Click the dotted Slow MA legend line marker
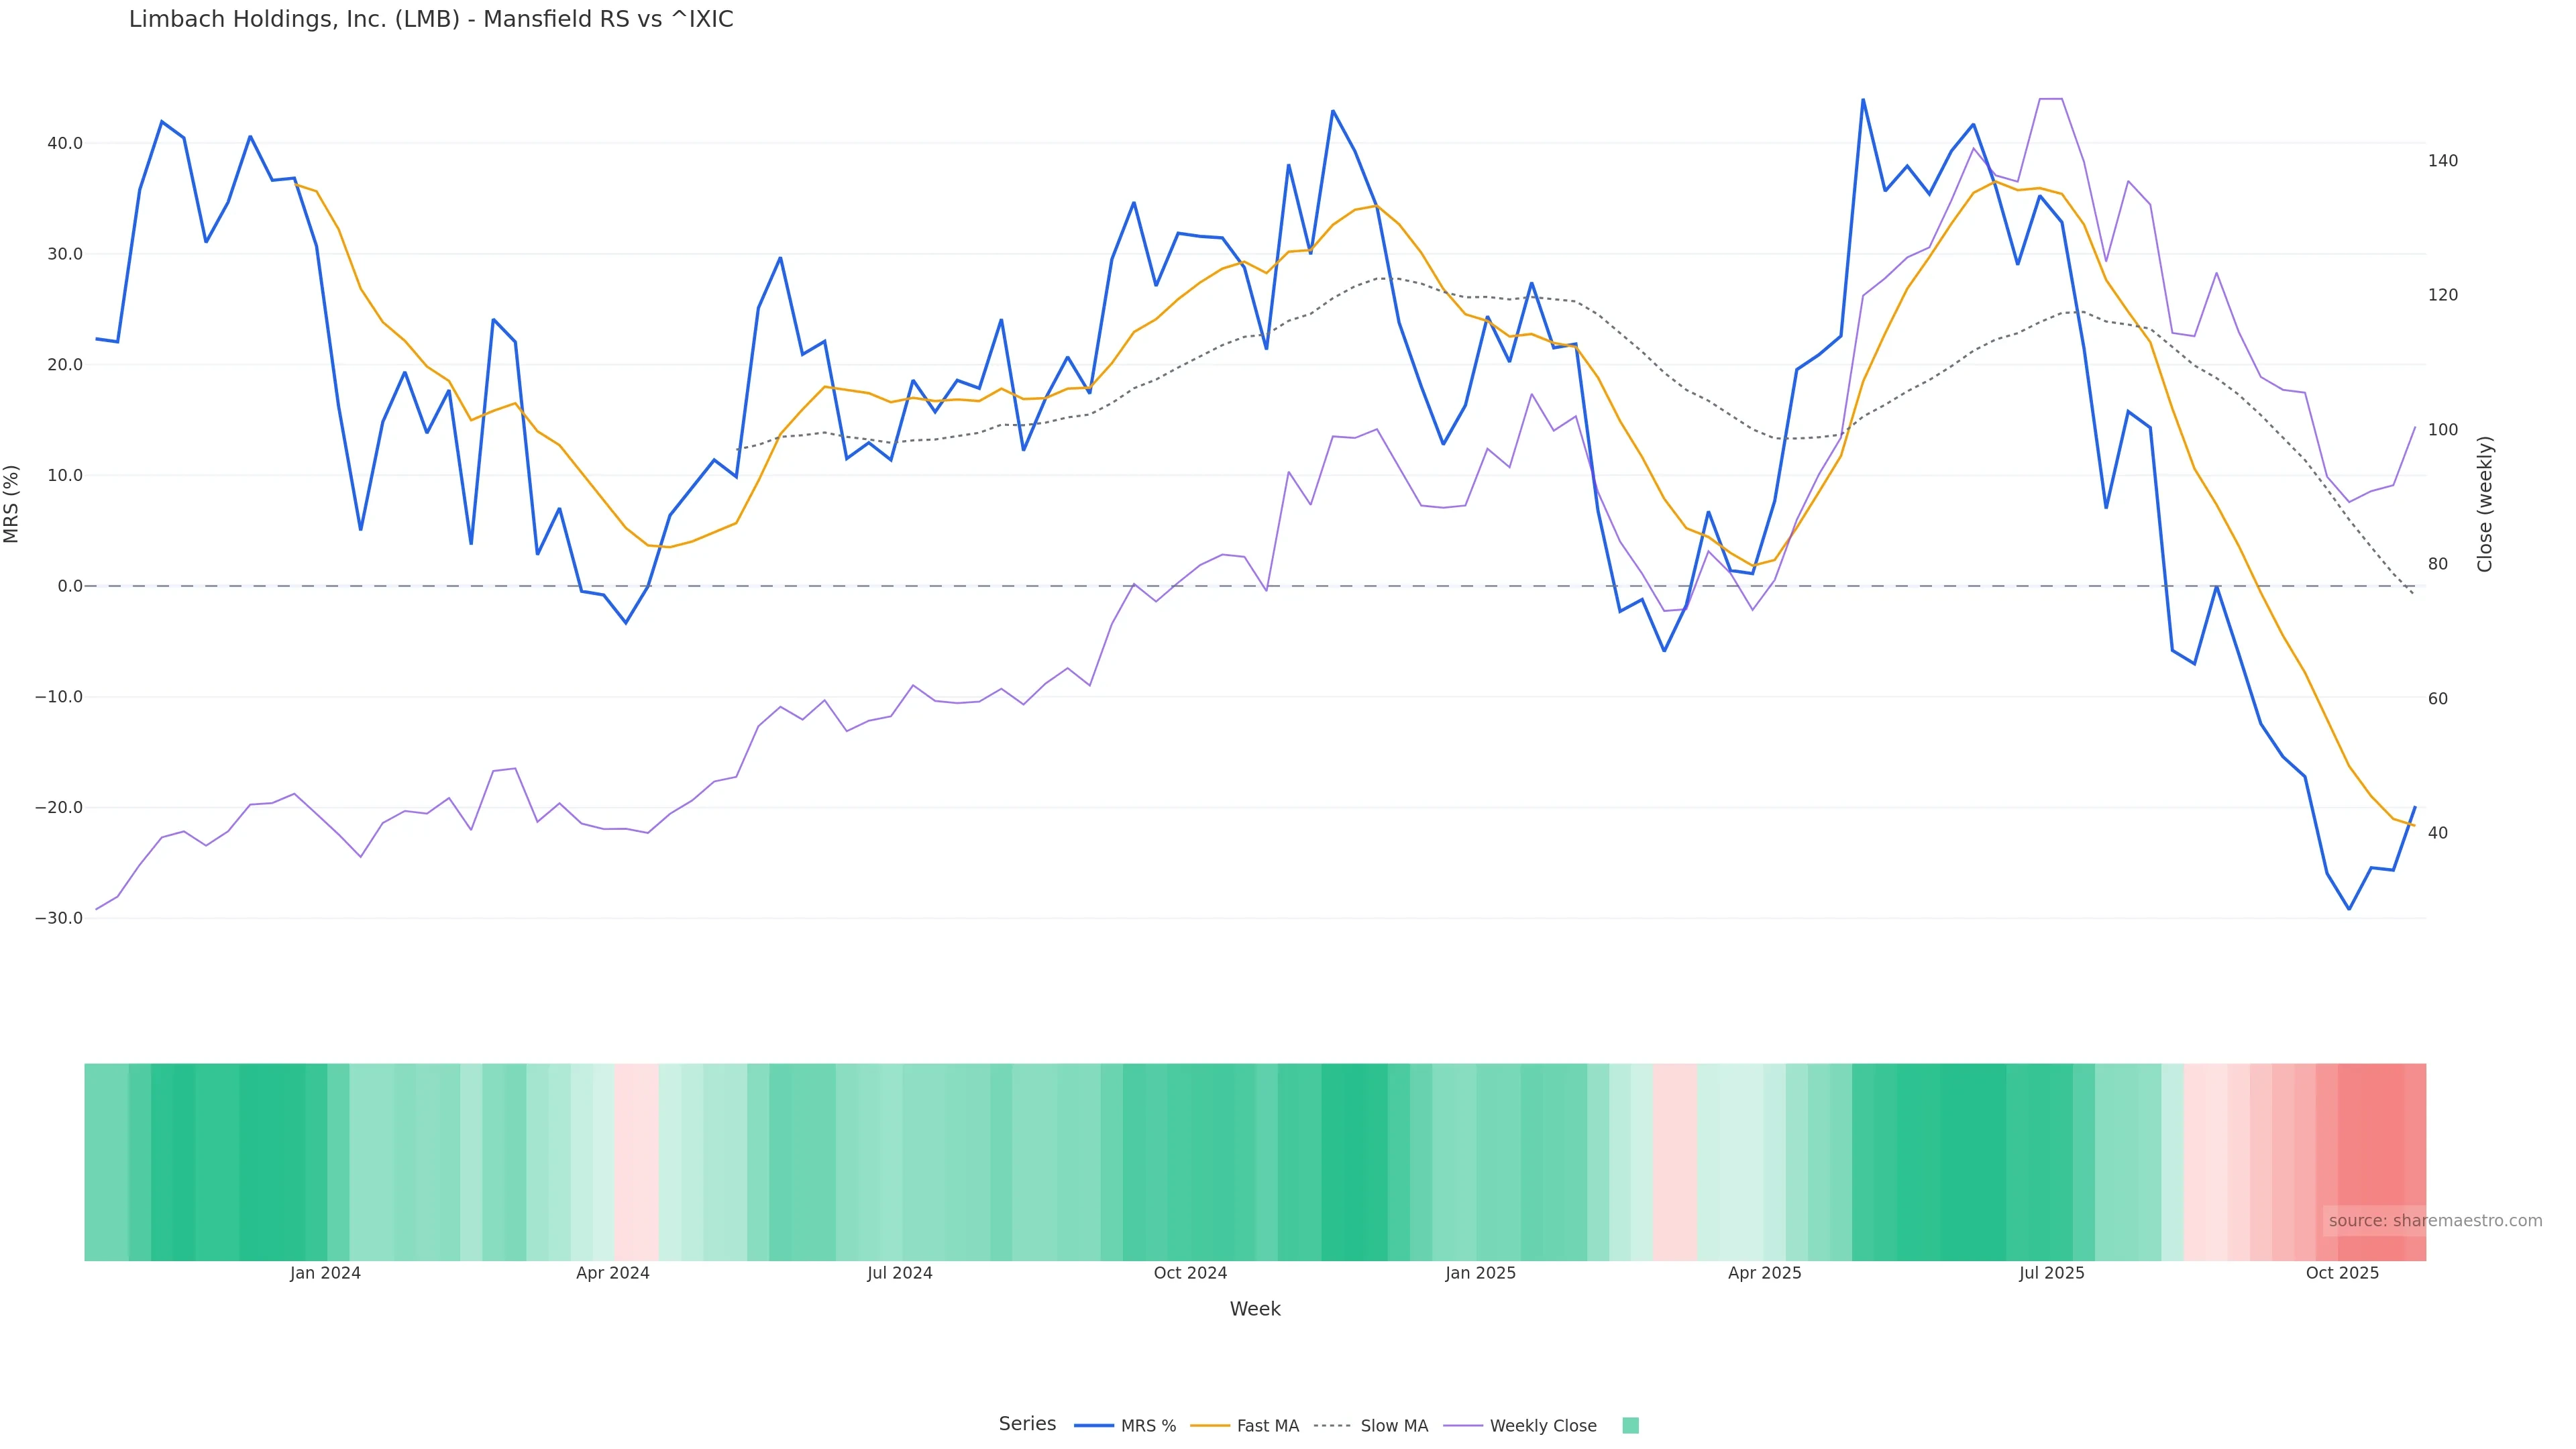 click(1332, 1426)
